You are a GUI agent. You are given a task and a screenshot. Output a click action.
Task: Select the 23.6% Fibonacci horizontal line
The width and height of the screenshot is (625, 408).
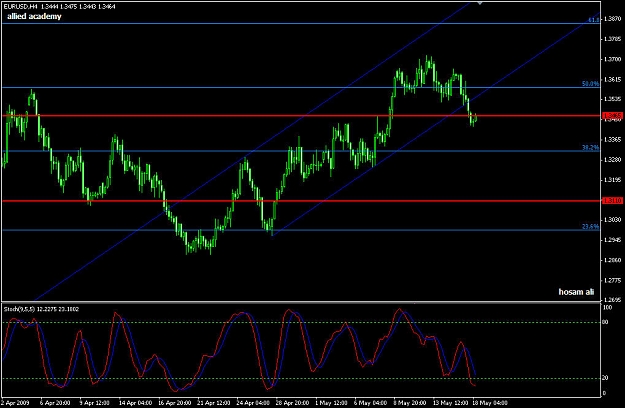(301, 230)
